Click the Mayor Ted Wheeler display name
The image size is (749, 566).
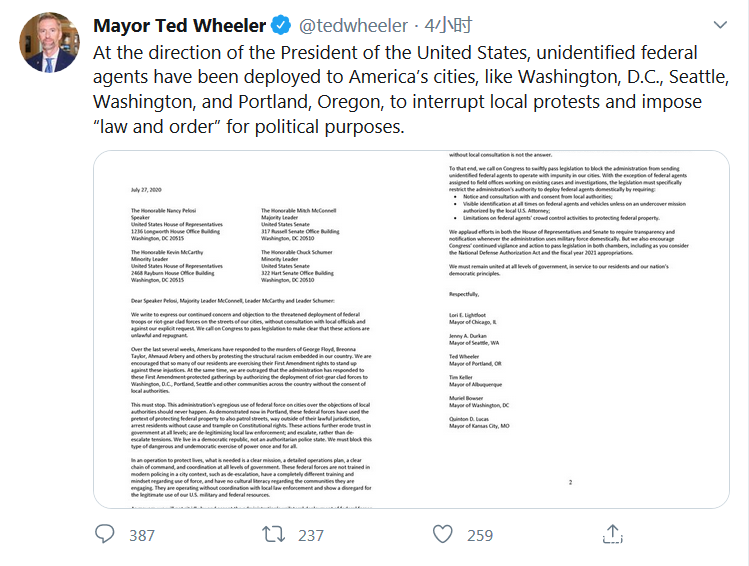[181, 25]
